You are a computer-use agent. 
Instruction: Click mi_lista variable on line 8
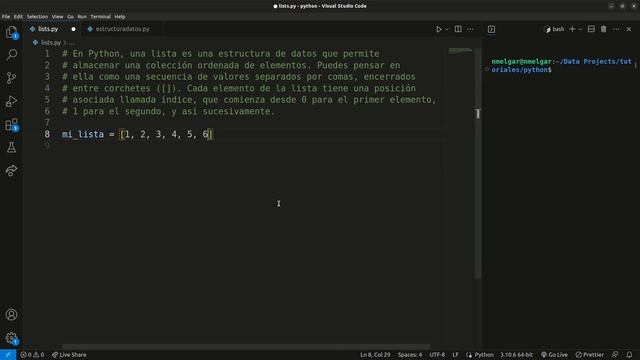pos(83,134)
